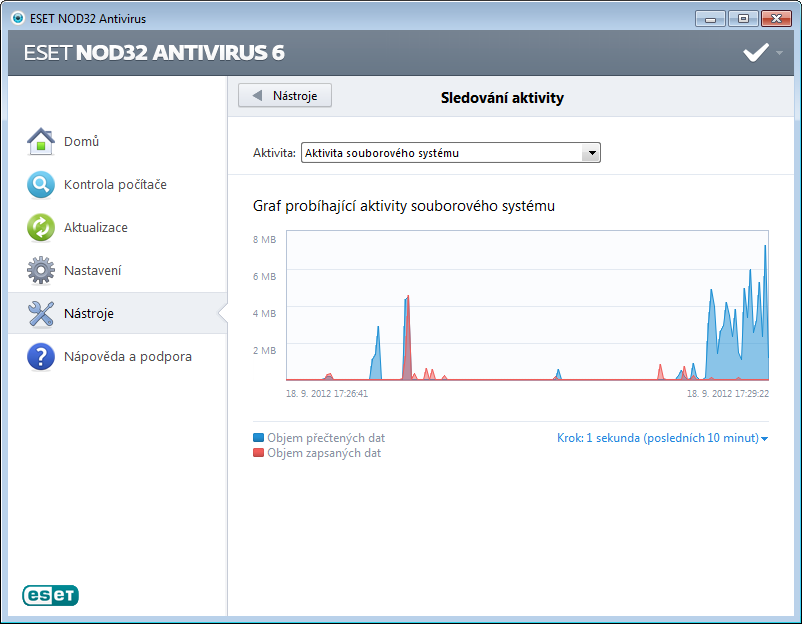
Task: Maximize the ESET NOD32 Antivirus window
Action: 743,19
